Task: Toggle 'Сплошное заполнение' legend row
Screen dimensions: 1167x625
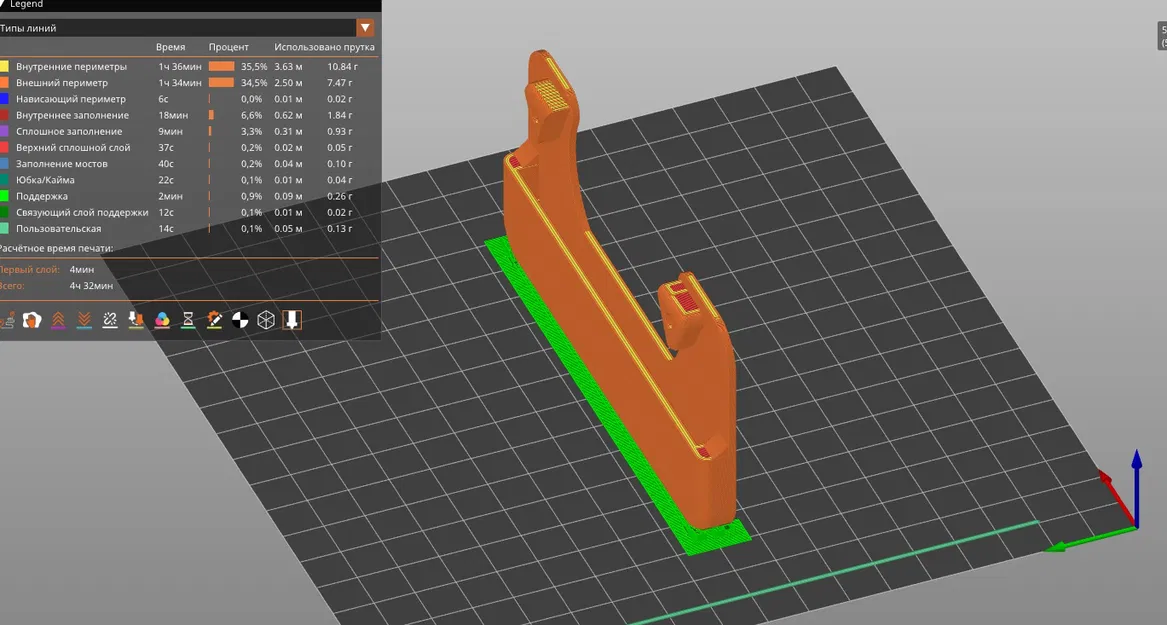Action: [x=189, y=131]
